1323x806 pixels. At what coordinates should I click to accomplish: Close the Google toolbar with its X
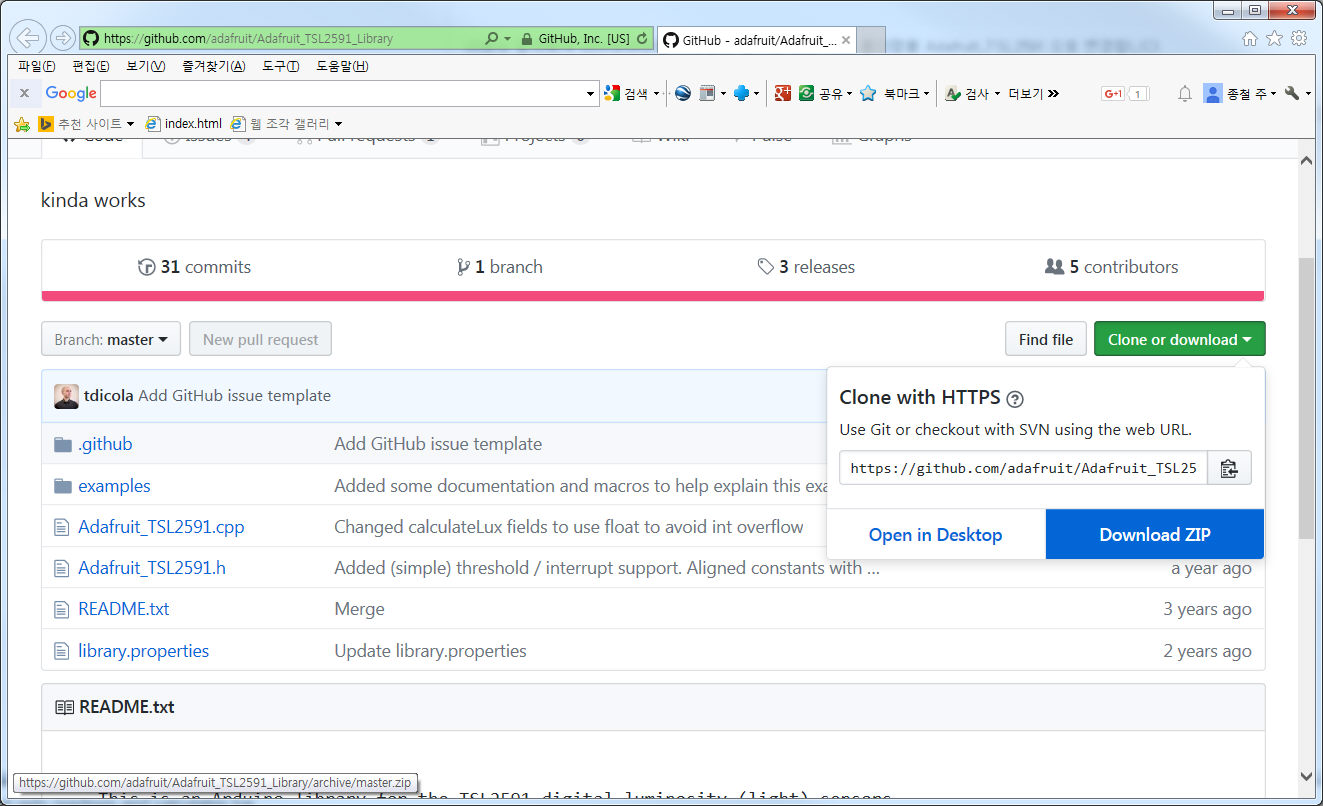point(25,93)
